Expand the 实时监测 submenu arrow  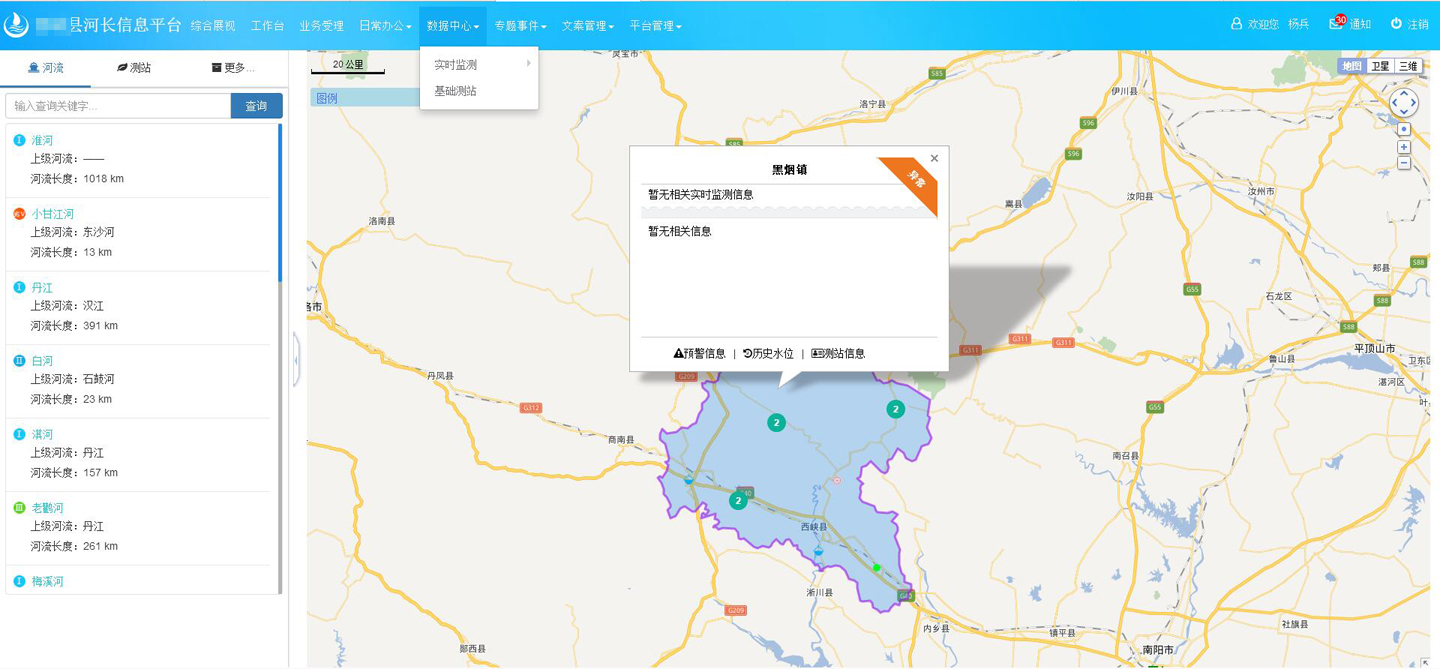[x=530, y=61]
